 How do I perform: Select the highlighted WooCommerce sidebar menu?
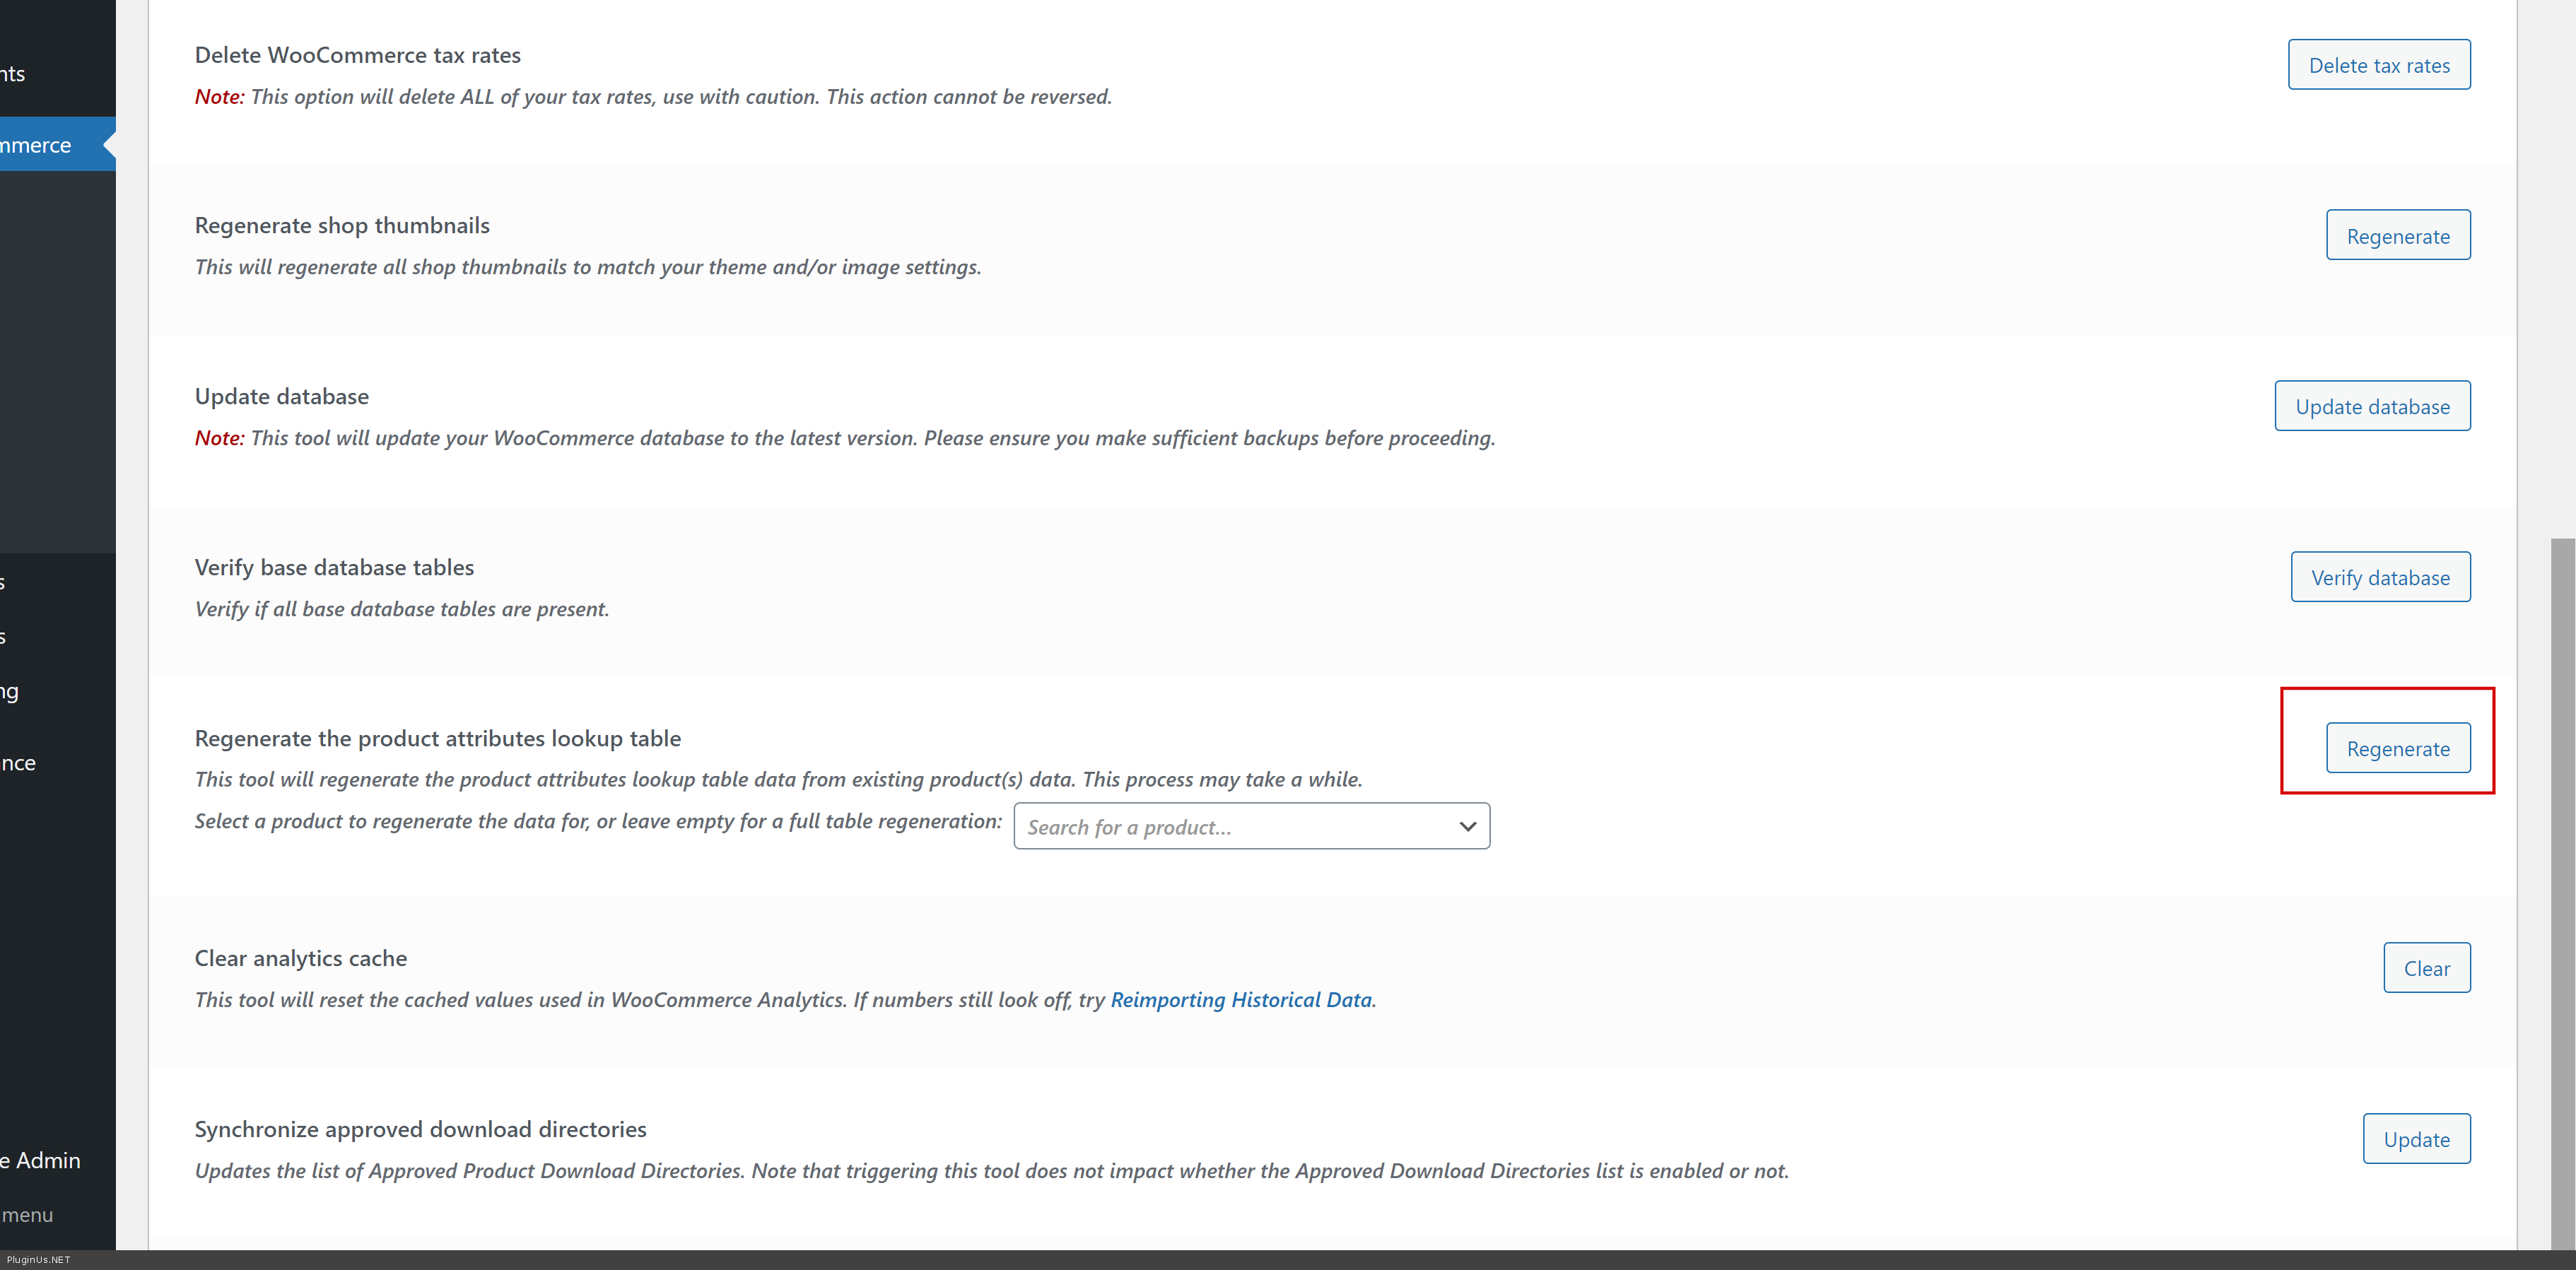tap(40, 145)
